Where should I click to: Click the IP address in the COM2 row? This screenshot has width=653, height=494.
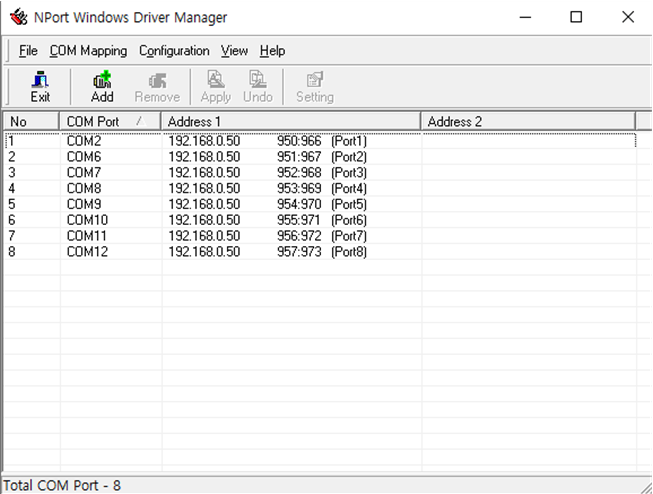coord(204,141)
